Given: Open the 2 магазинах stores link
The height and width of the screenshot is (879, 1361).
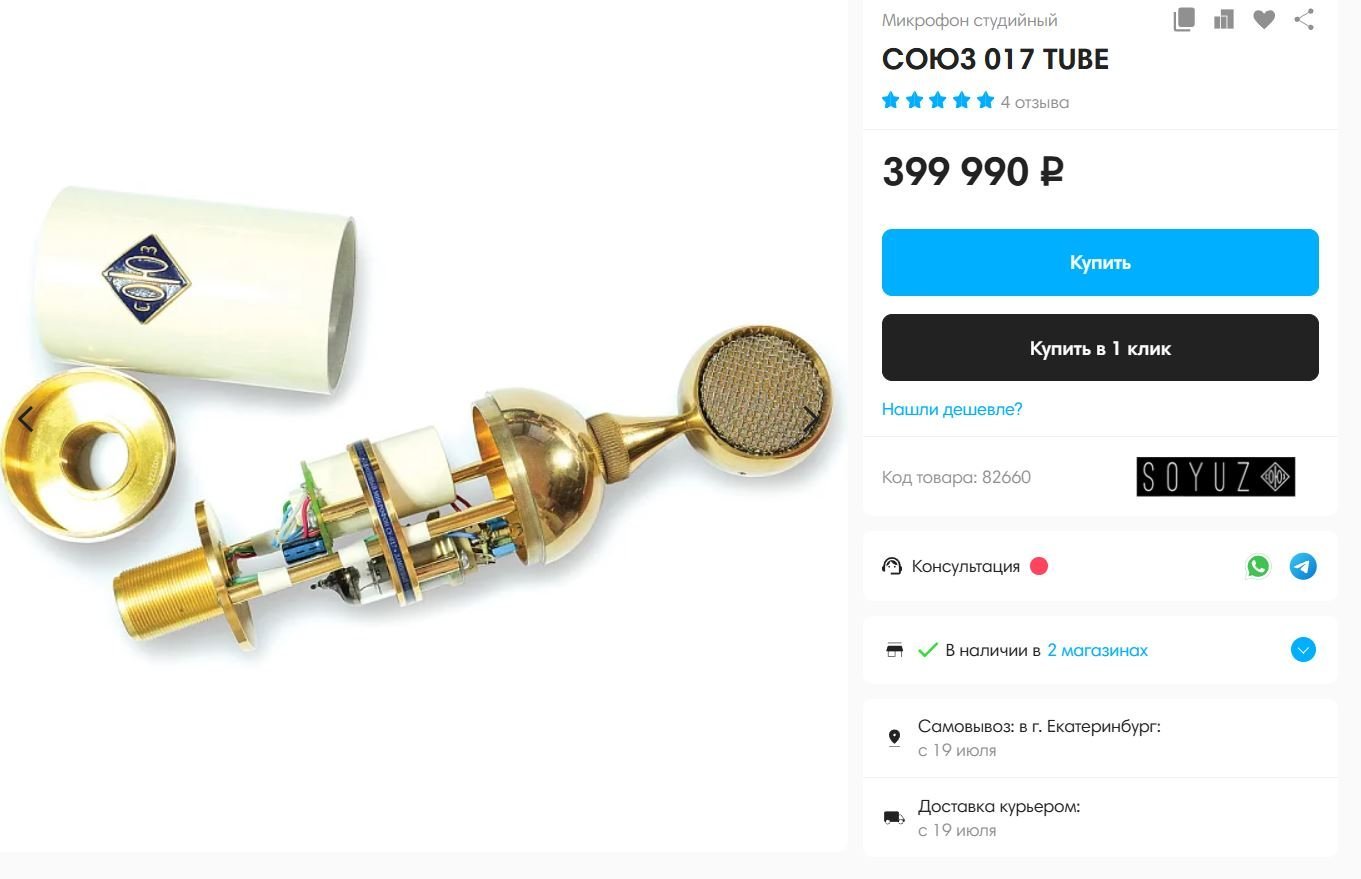Looking at the screenshot, I should coord(1097,650).
